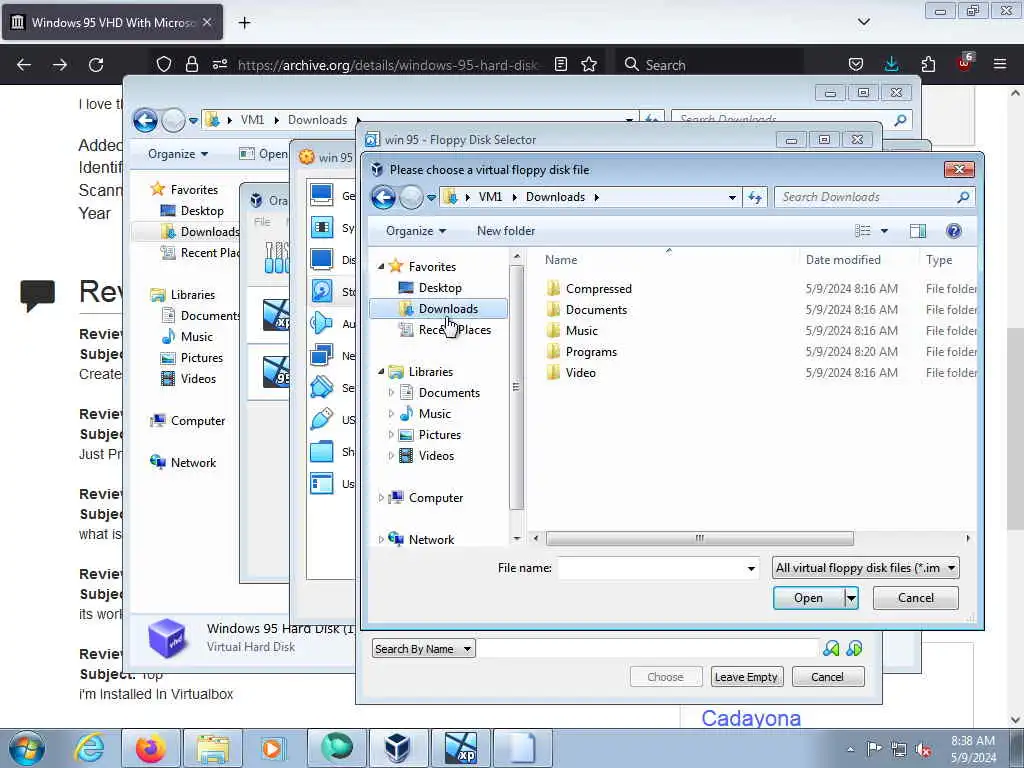Click the Cadayona link on the webpage
The height and width of the screenshot is (768, 1024).
tap(751, 718)
